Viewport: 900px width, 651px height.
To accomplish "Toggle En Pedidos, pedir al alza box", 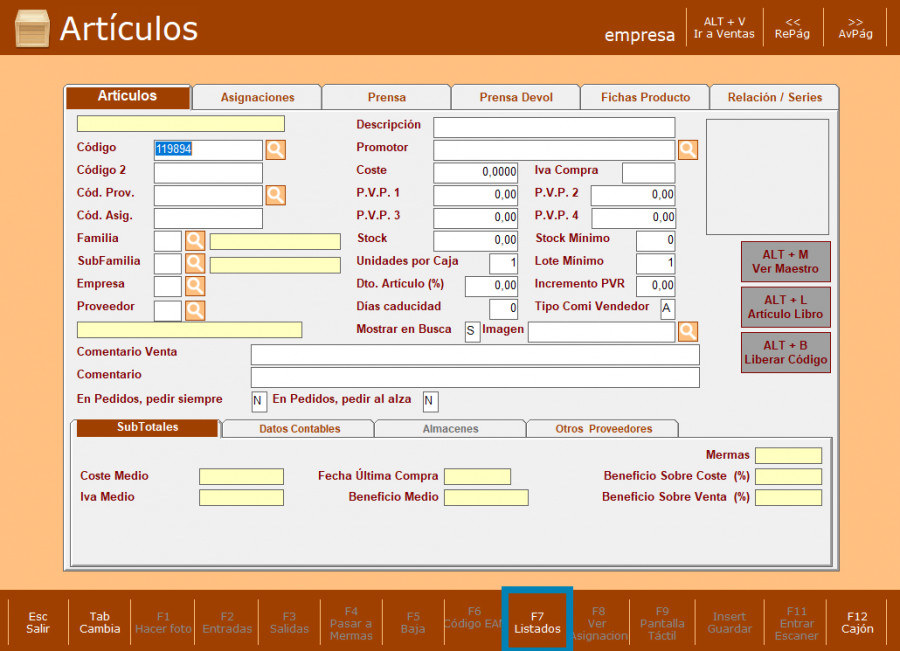I will [x=430, y=401].
